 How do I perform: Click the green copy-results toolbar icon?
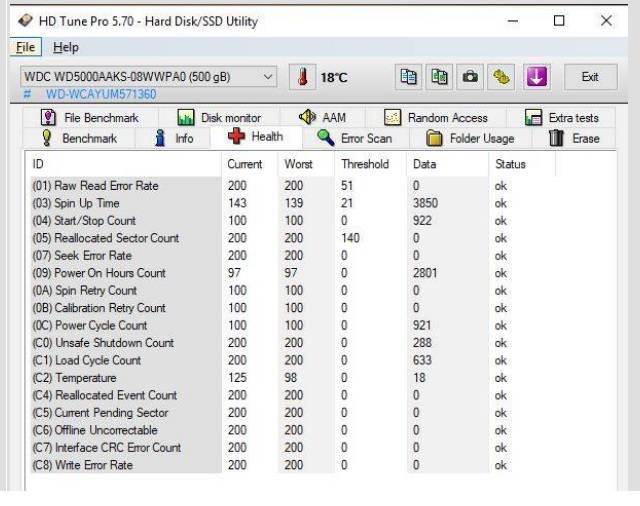click(x=439, y=77)
